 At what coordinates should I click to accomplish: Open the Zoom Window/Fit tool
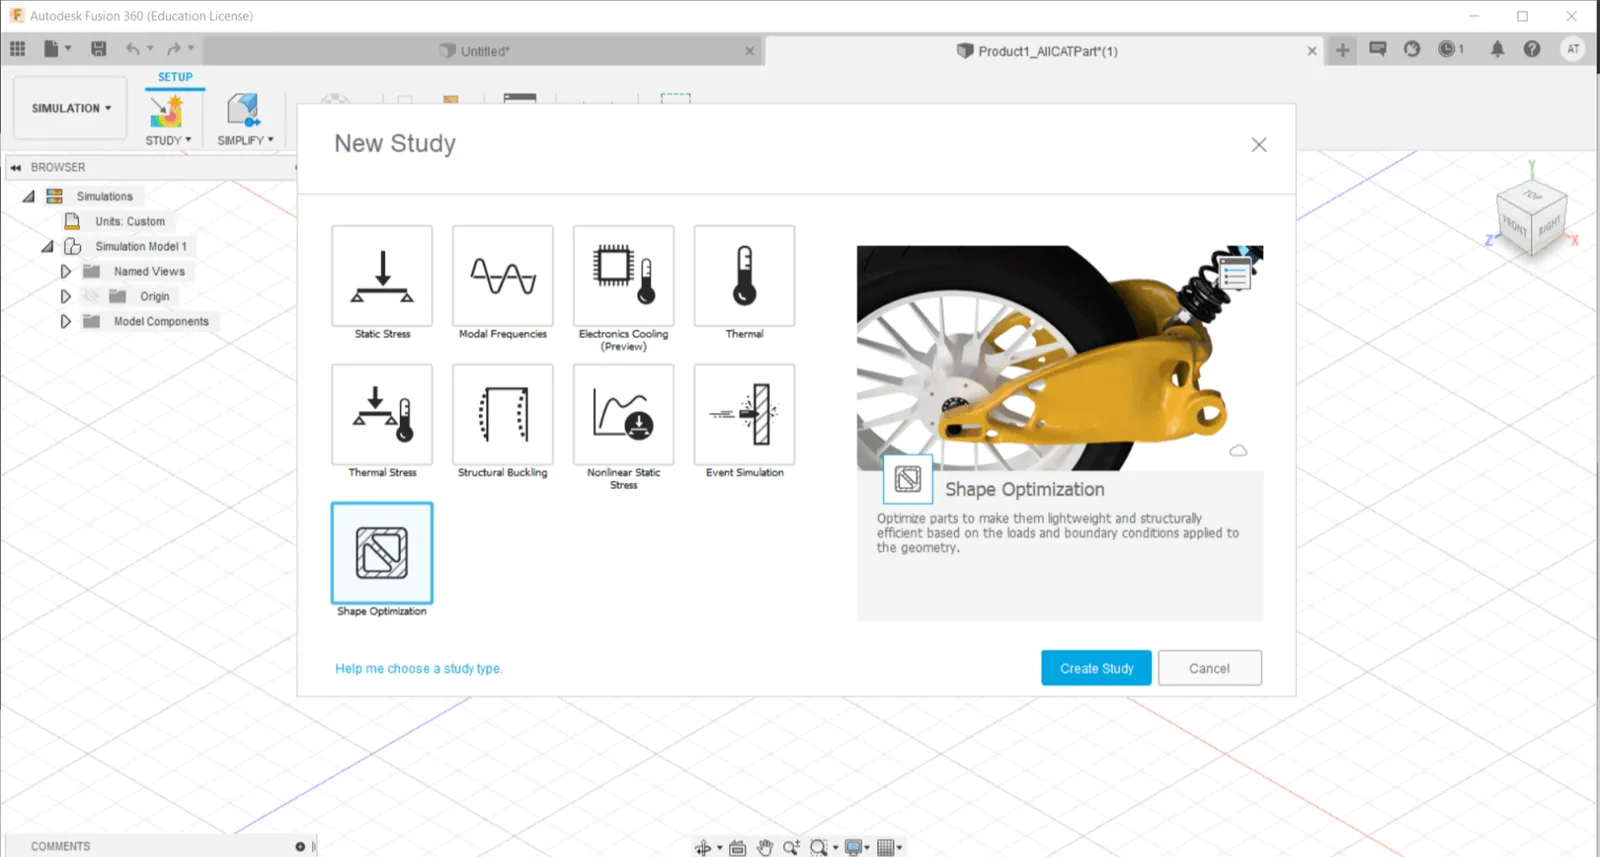point(819,848)
